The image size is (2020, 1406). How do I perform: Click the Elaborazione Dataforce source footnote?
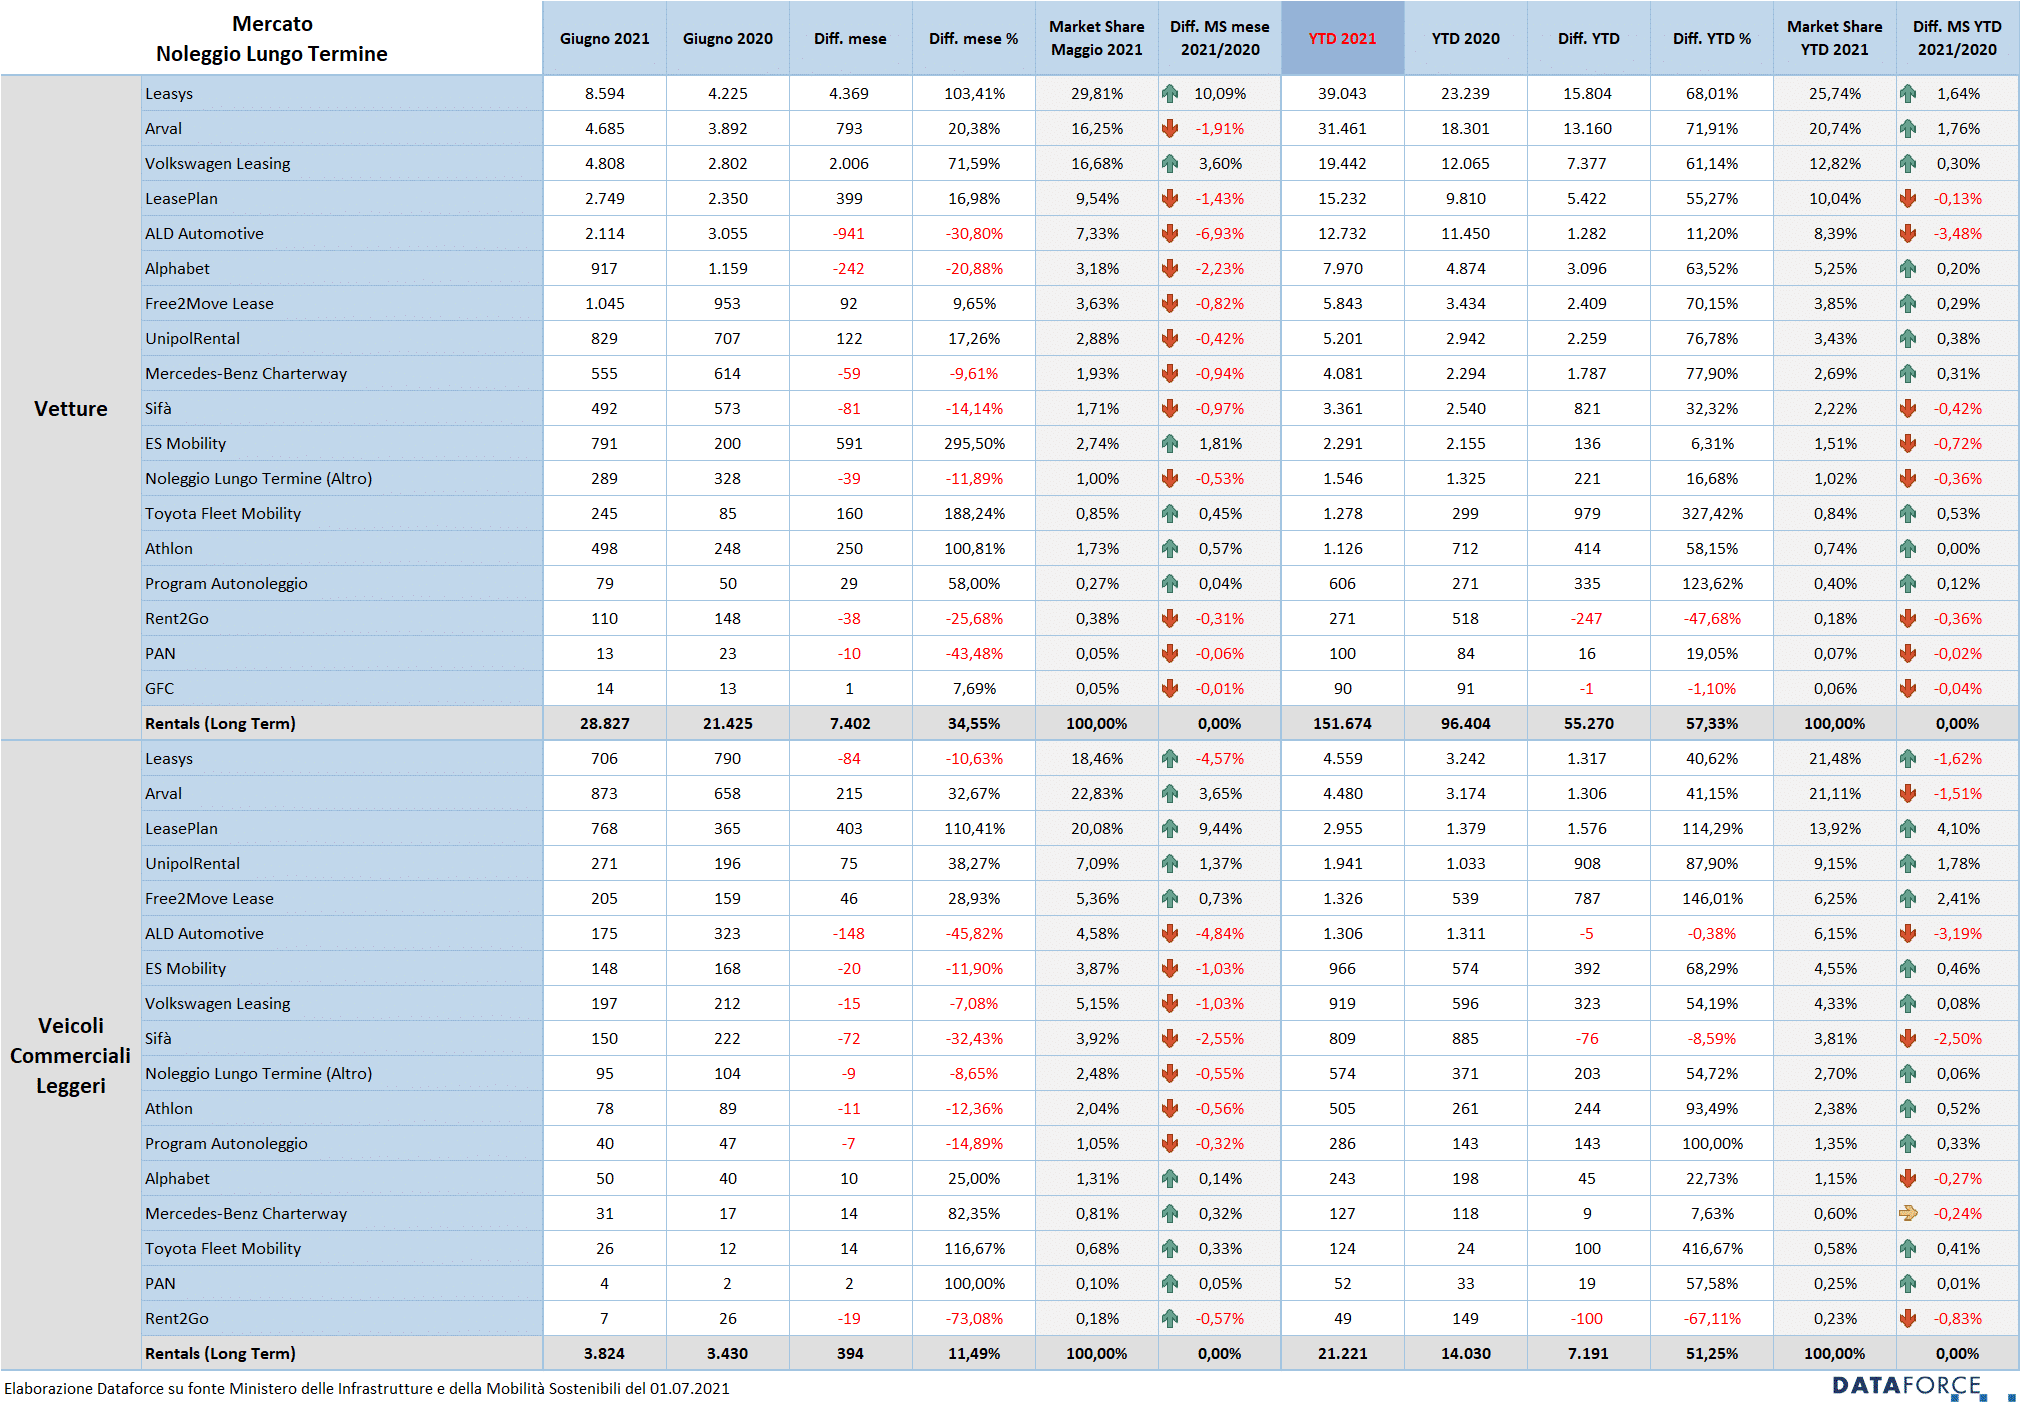(367, 1388)
